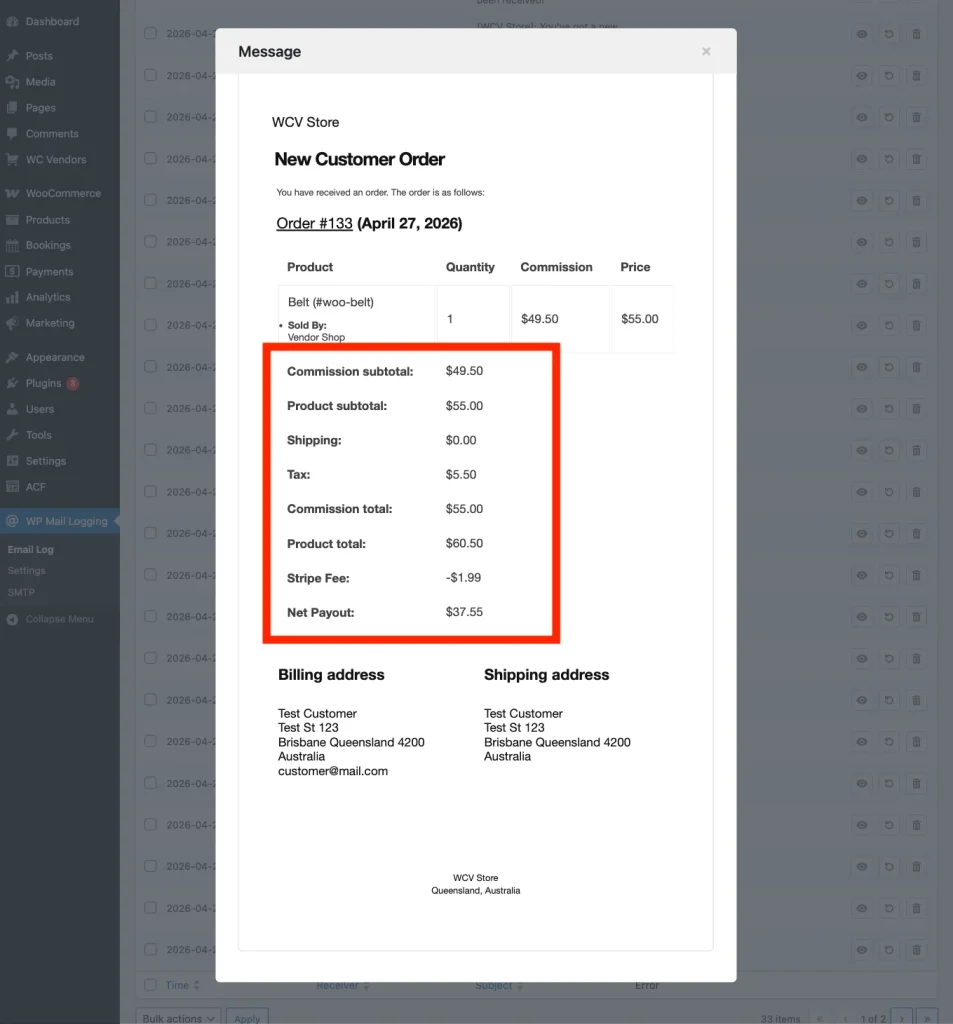Open the WP Mail Logging menu
Image resolution: width=953 pixels, height=1024 pixels.
(x=59, y=521)
